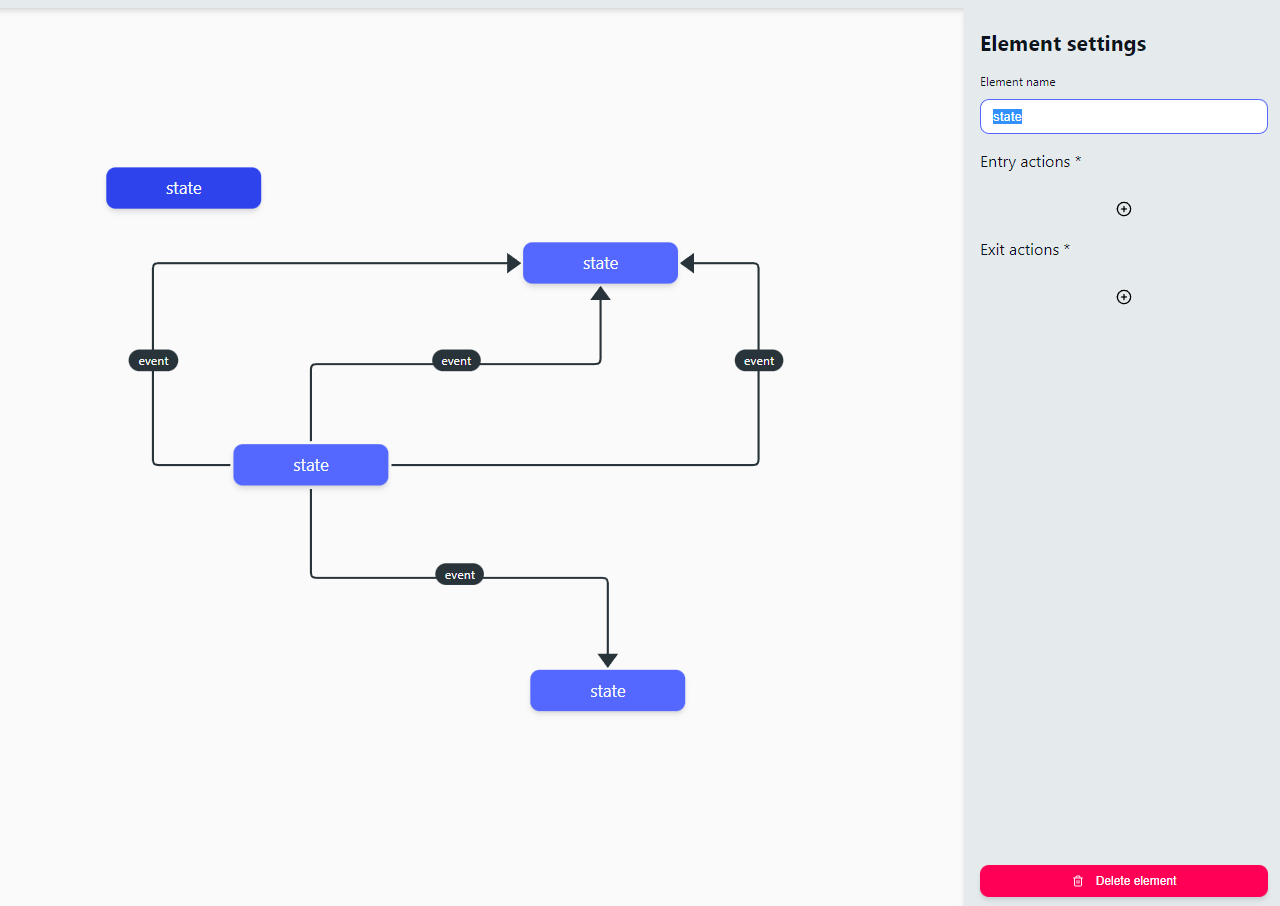Image resolution: width=1280 pixels, height=906 pixels.
Task: Select the central source state node
Action: pyautogui.click(x=311, y=465)
